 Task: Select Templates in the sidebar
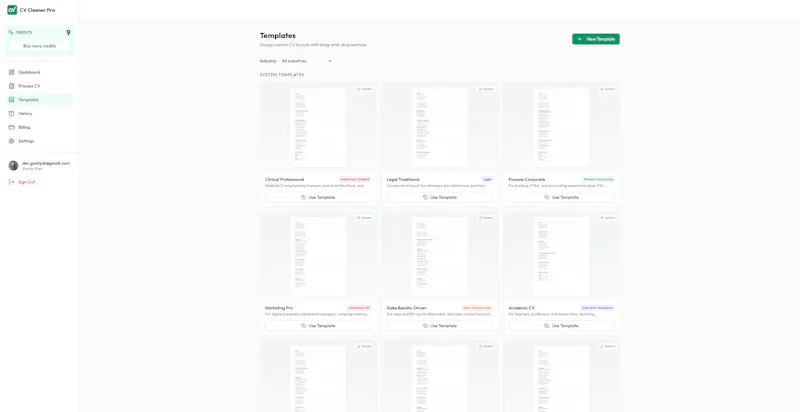39,100
